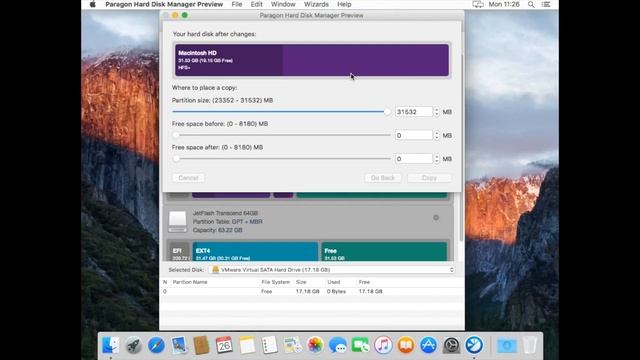The image size is (640, 360).
Task: Click the free space before slider knob
Action: tap(176, 135)
